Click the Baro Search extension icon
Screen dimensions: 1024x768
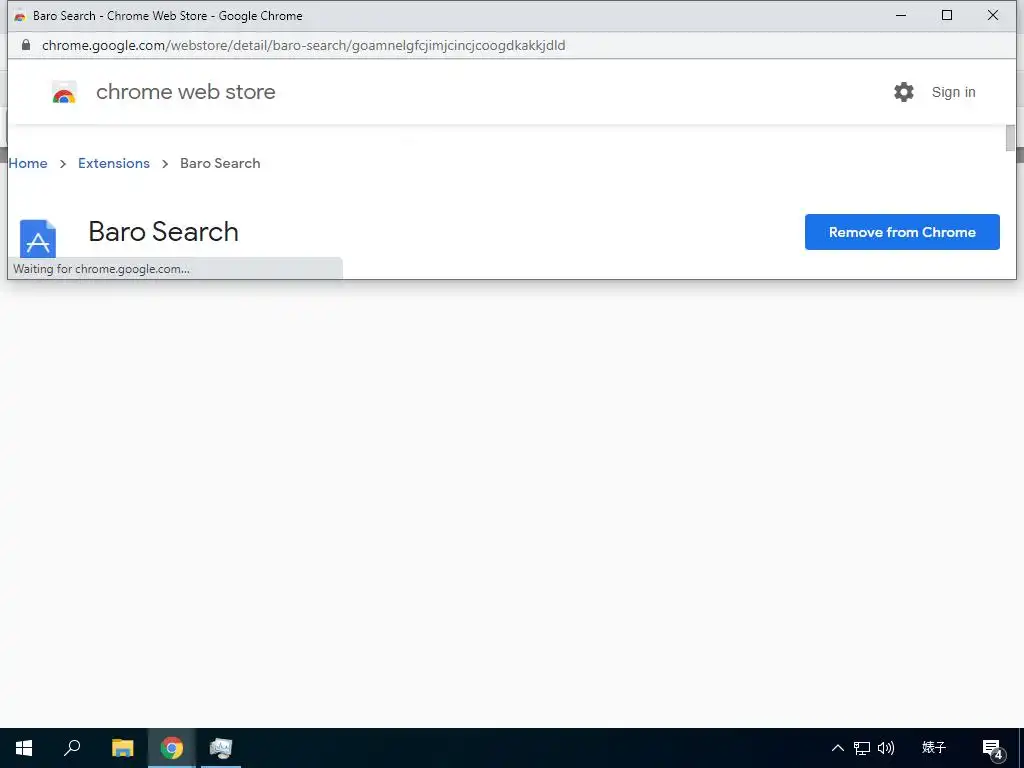click(38, 238)
